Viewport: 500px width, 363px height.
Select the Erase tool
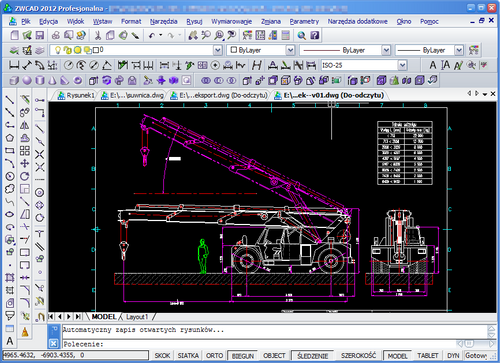pos(25,100)
